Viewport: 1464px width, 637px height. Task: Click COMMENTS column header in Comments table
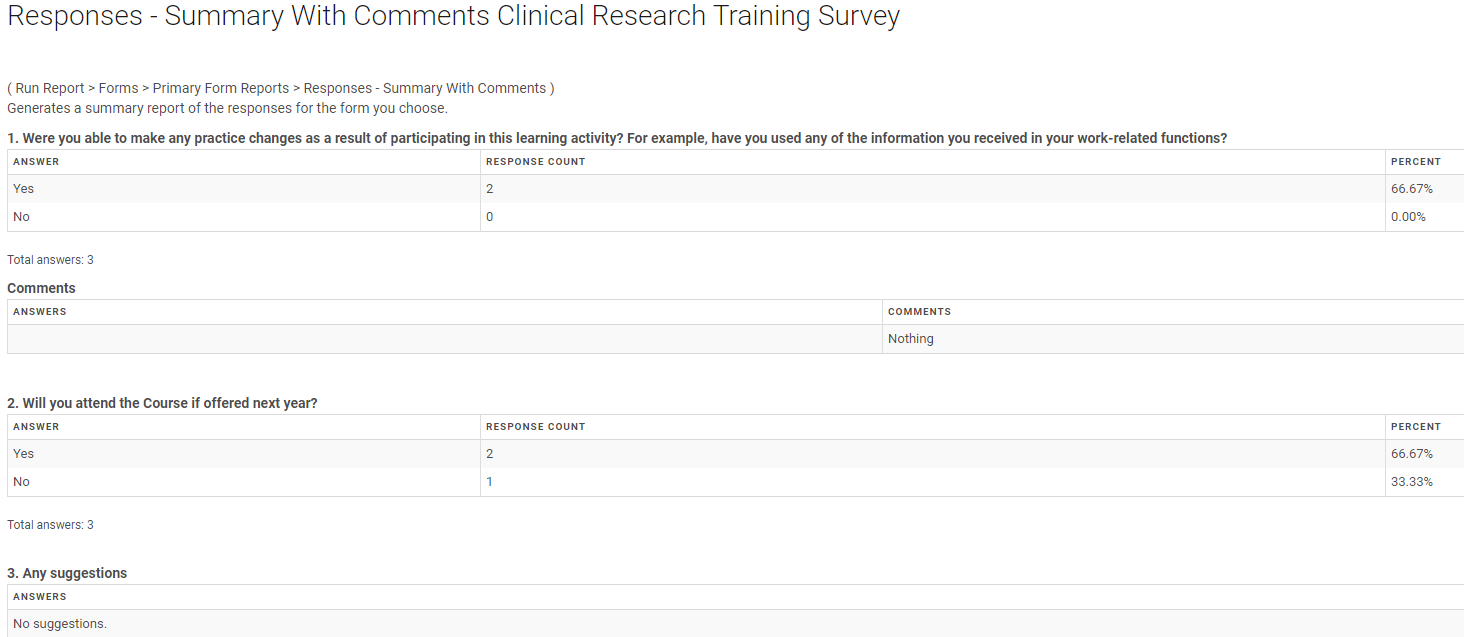tap(919, 312)
